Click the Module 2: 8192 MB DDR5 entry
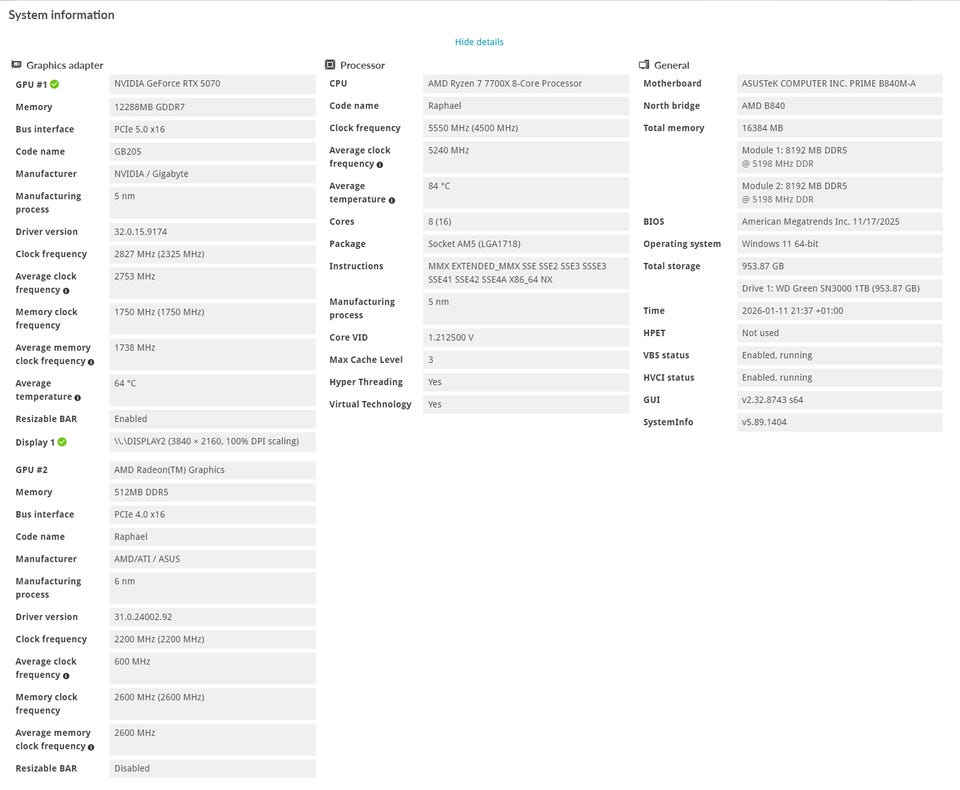960x790 pixels. tap(840, 192)
